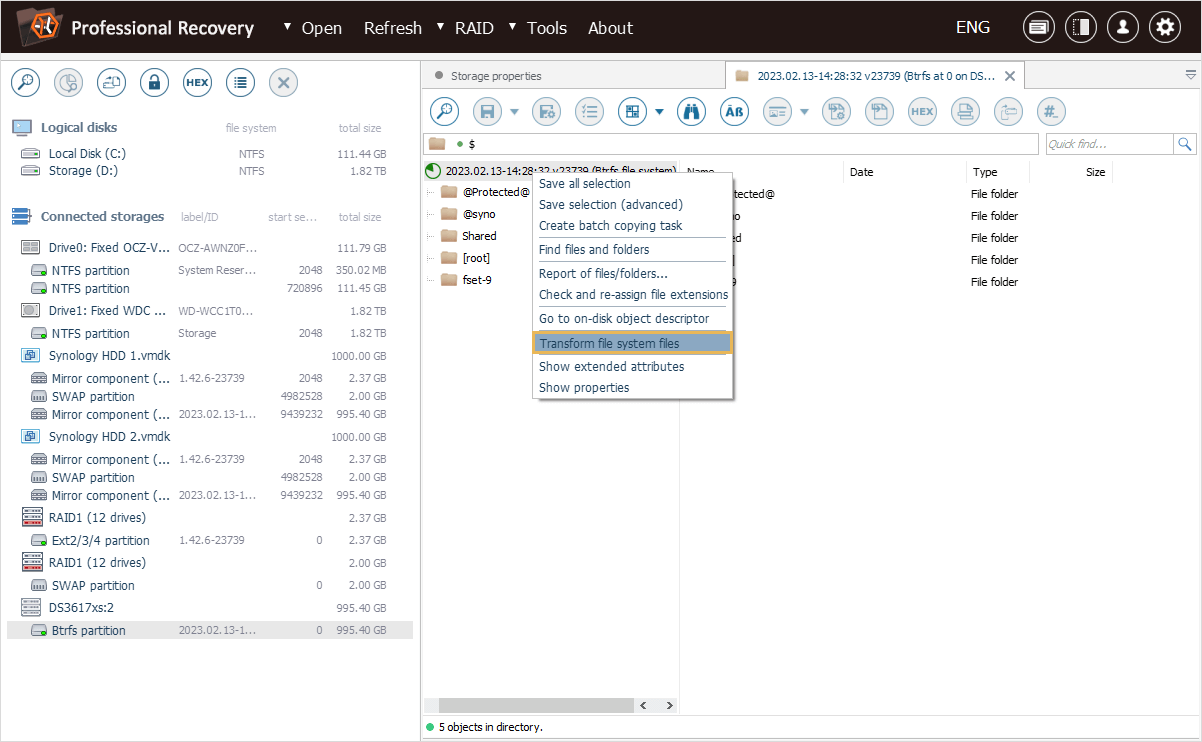Click the folder navigate arrow icon in explorer toolbar
Viewport: 1202px width, 742px height.
click(x=1008, y=112)
